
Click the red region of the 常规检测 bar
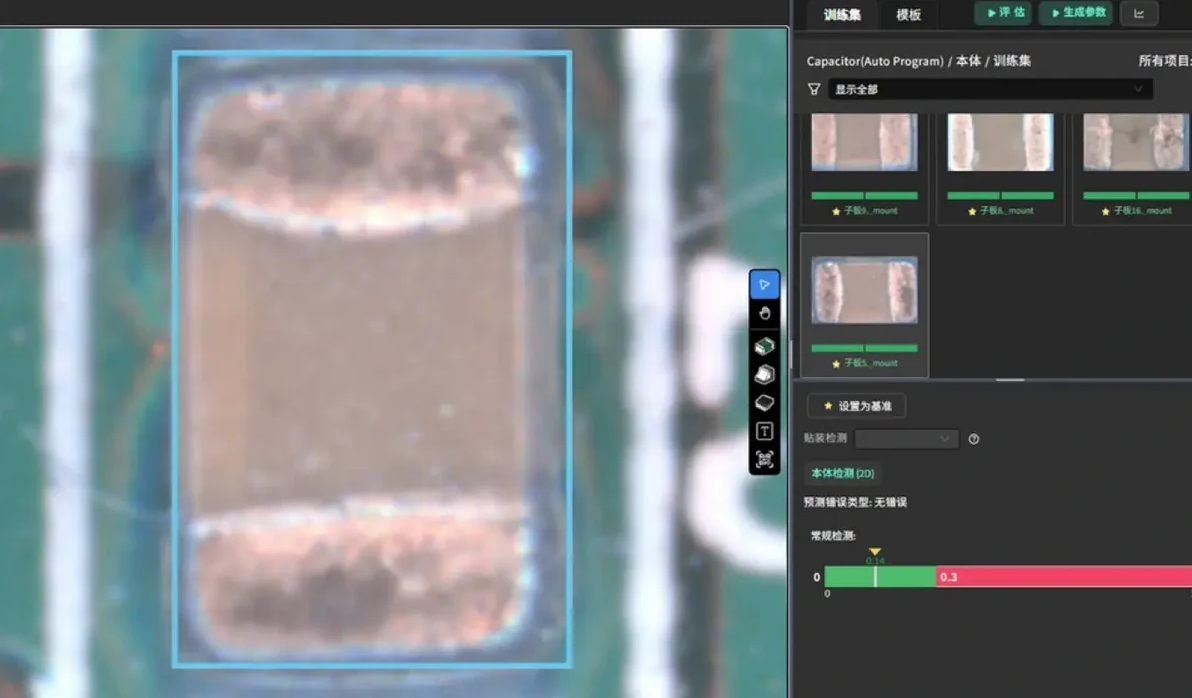1064,577
